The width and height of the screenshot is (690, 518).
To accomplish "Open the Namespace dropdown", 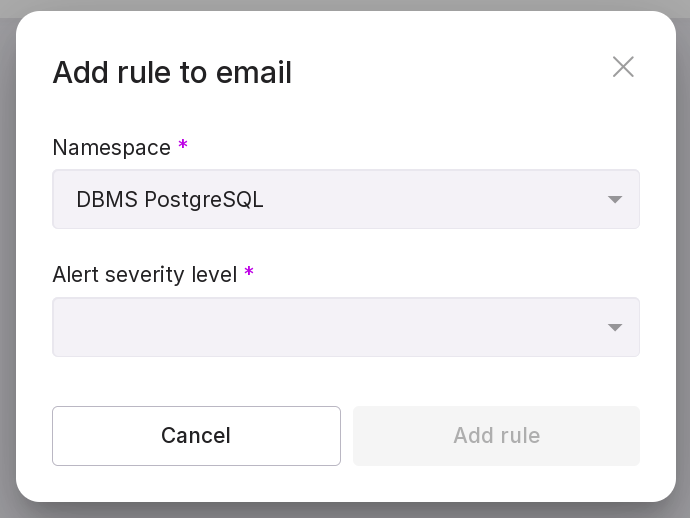I will tap(345, 199).
